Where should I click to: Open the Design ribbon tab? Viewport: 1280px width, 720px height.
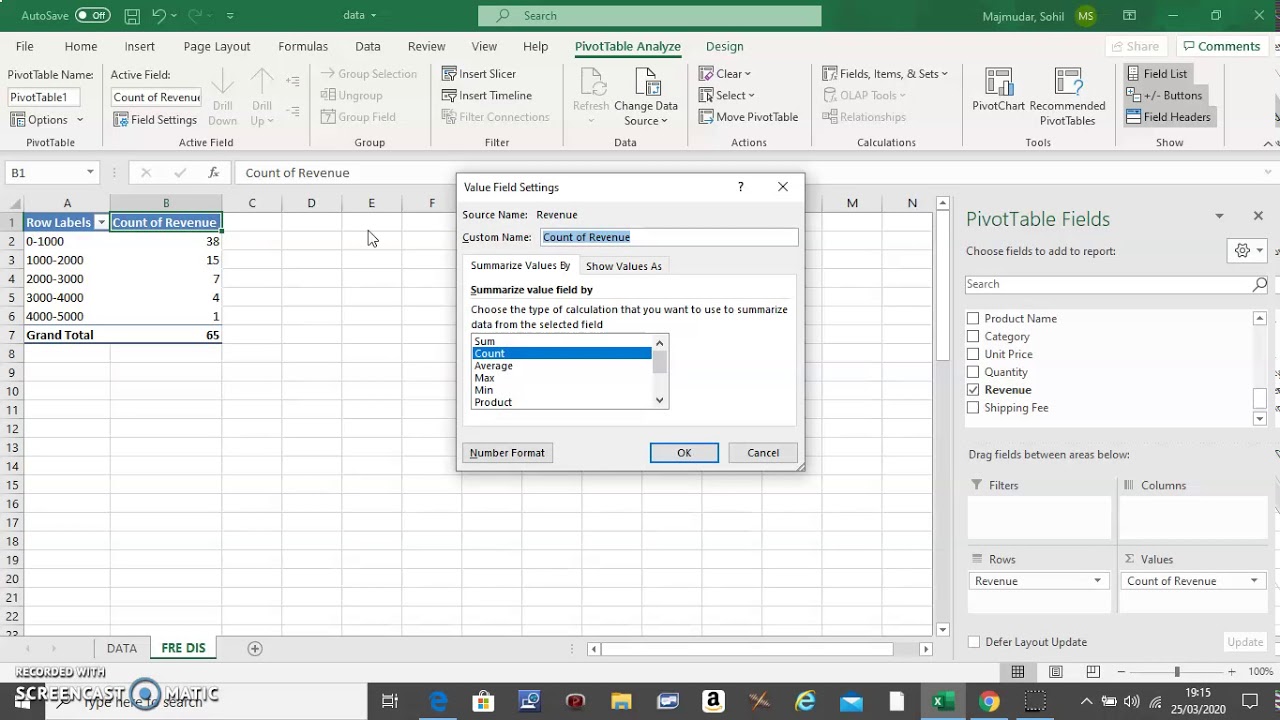(724, 46)
